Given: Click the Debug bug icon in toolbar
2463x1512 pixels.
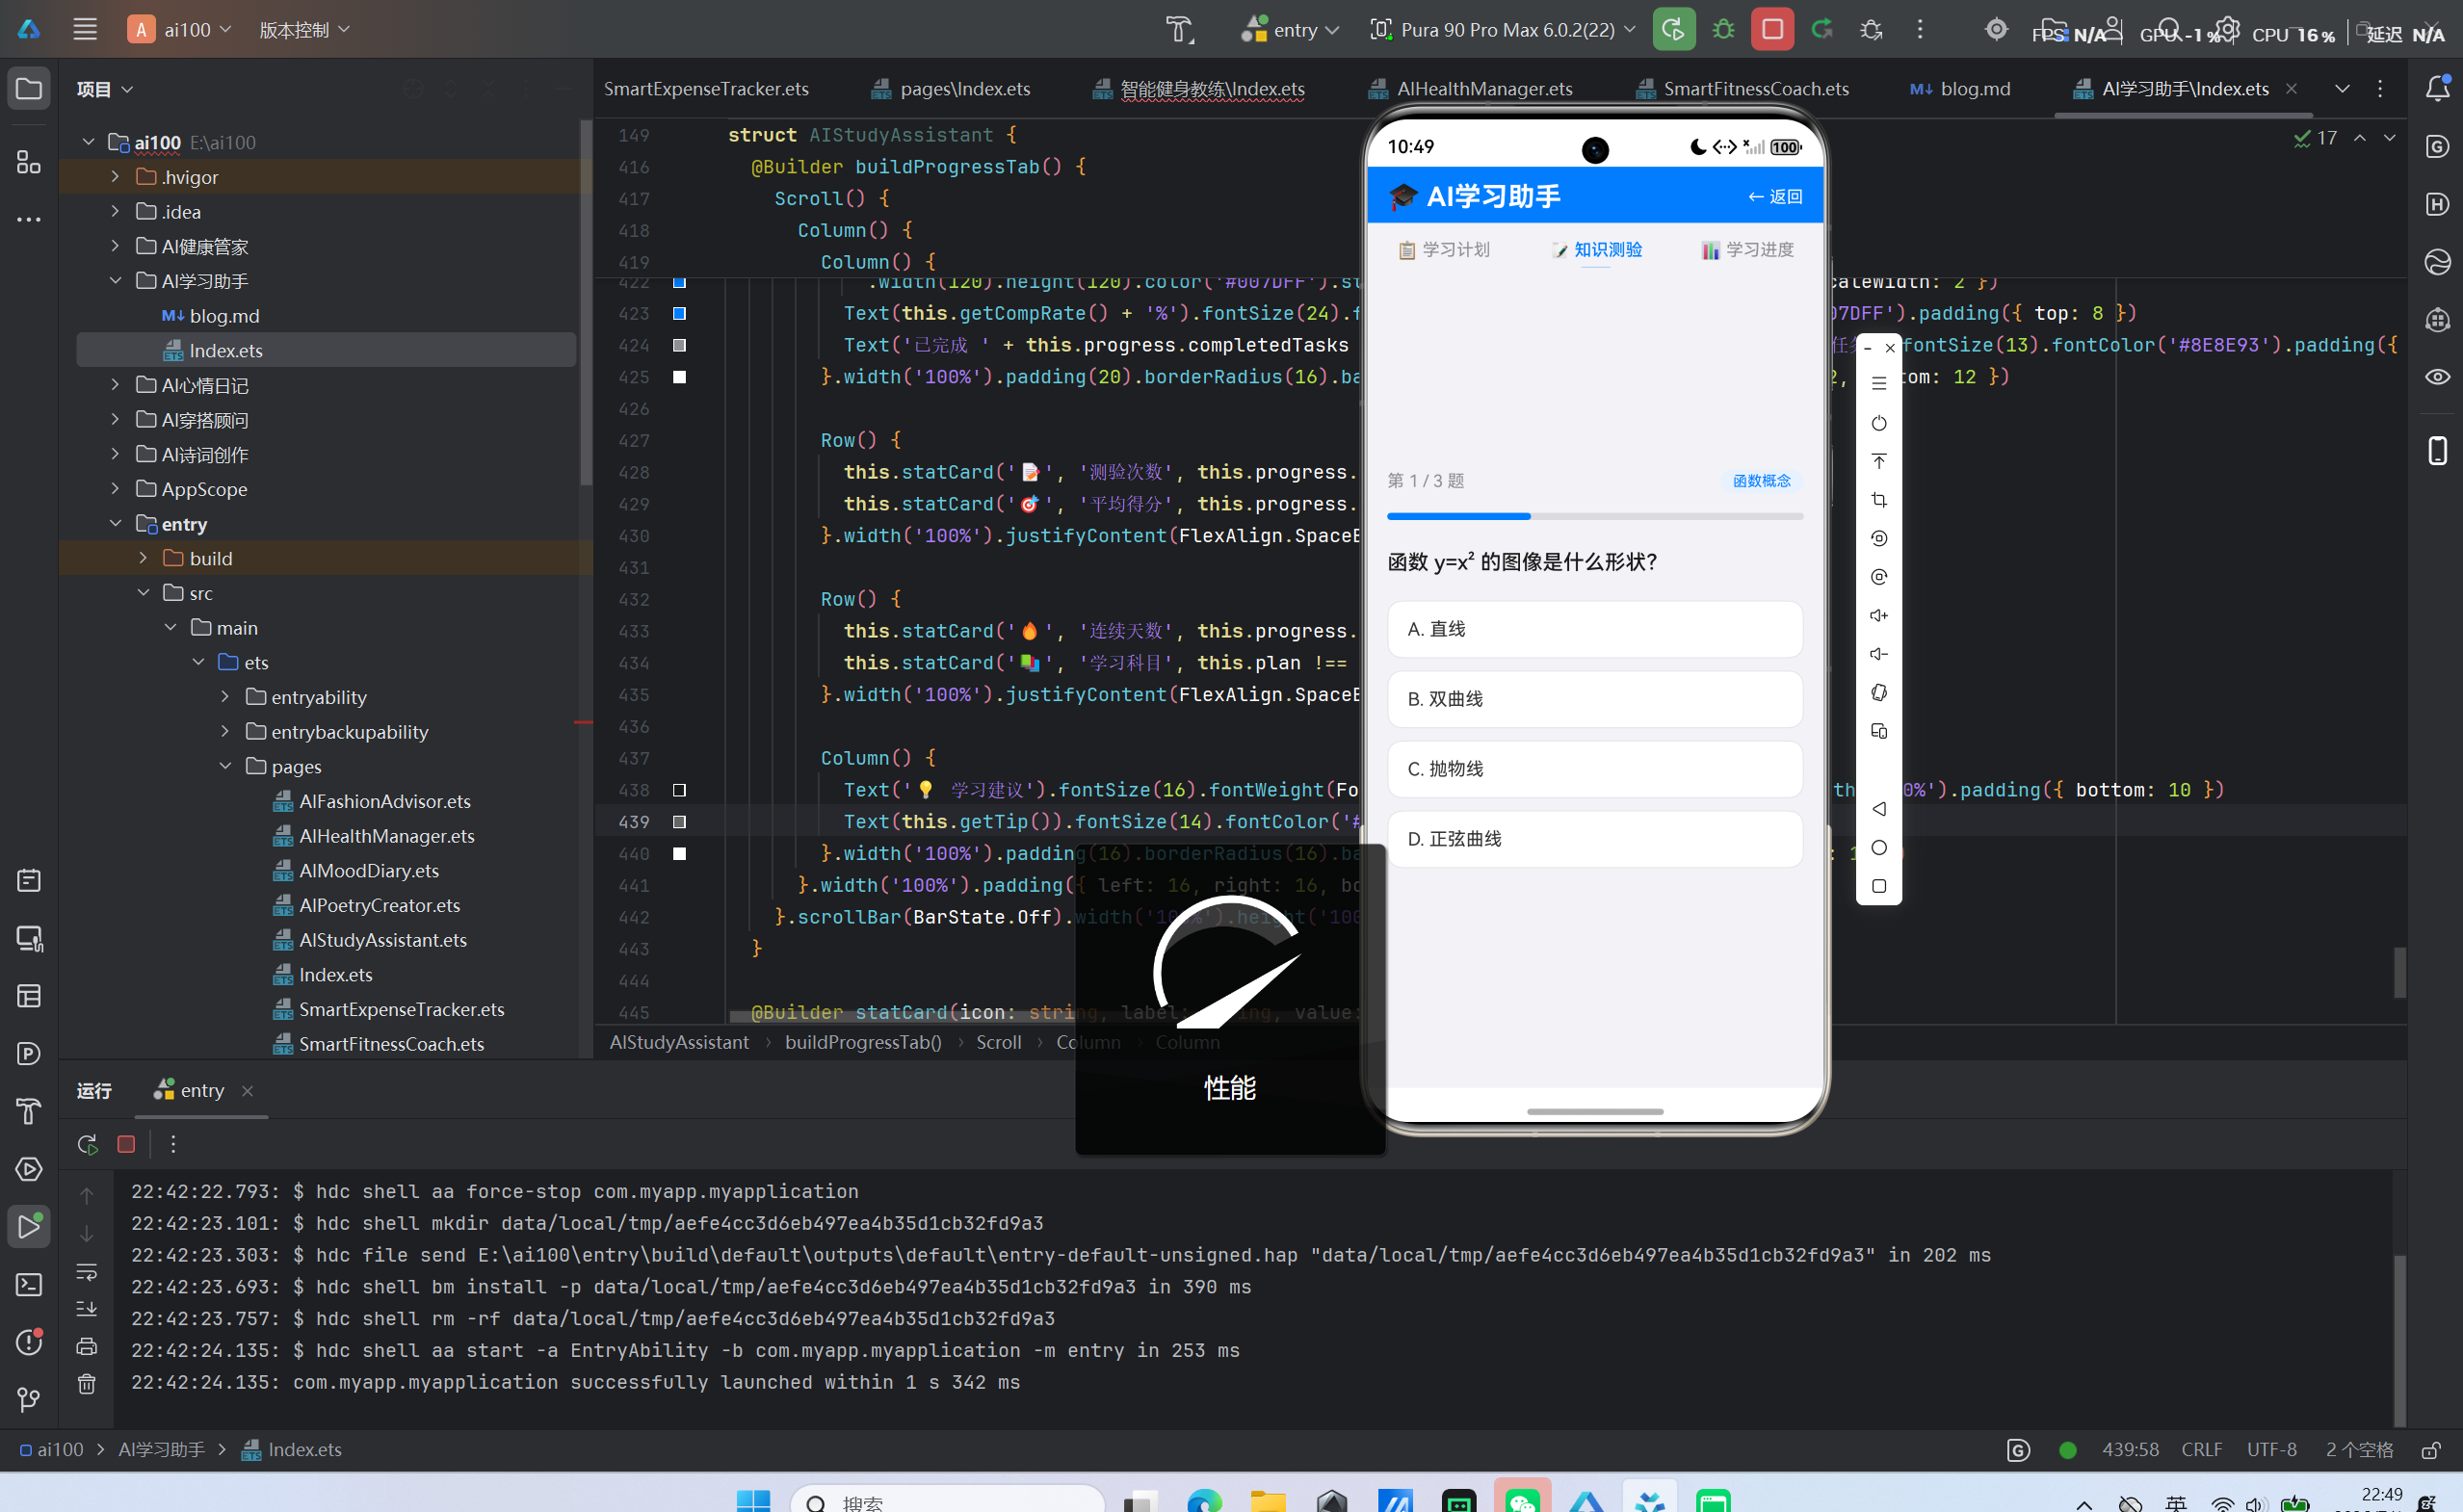Looking at the screenshot, I should click(1723, 29).
